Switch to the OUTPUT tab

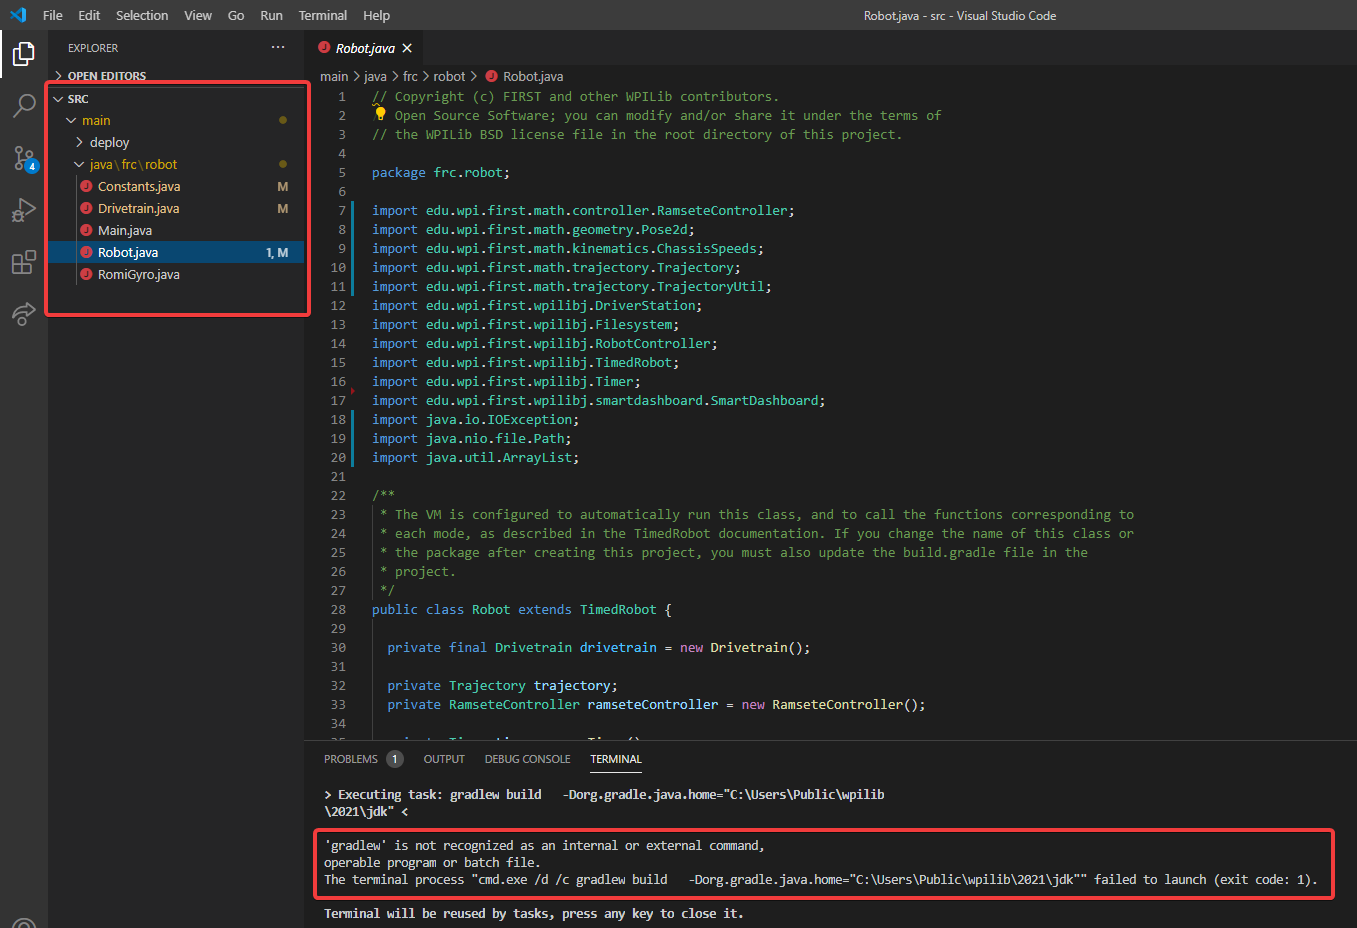(x=444, y=758)
